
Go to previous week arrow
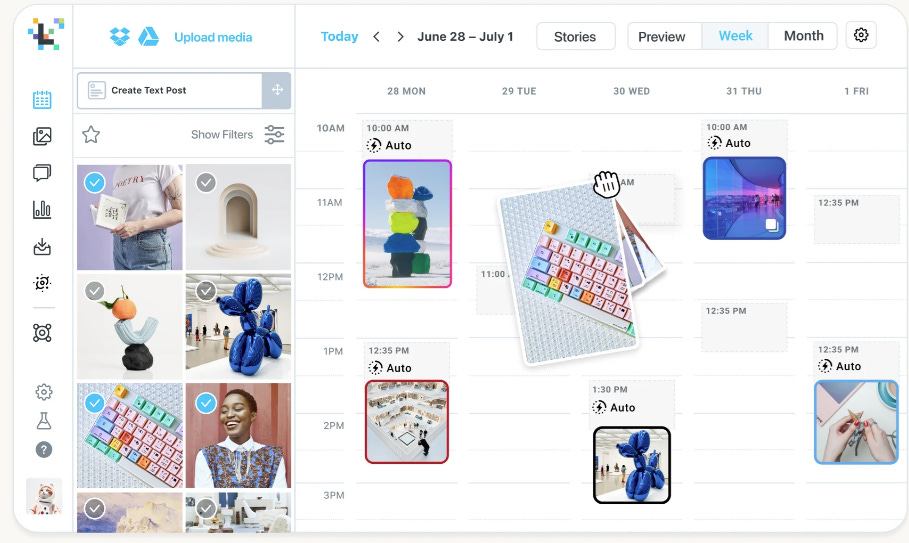tap(376, 37)
